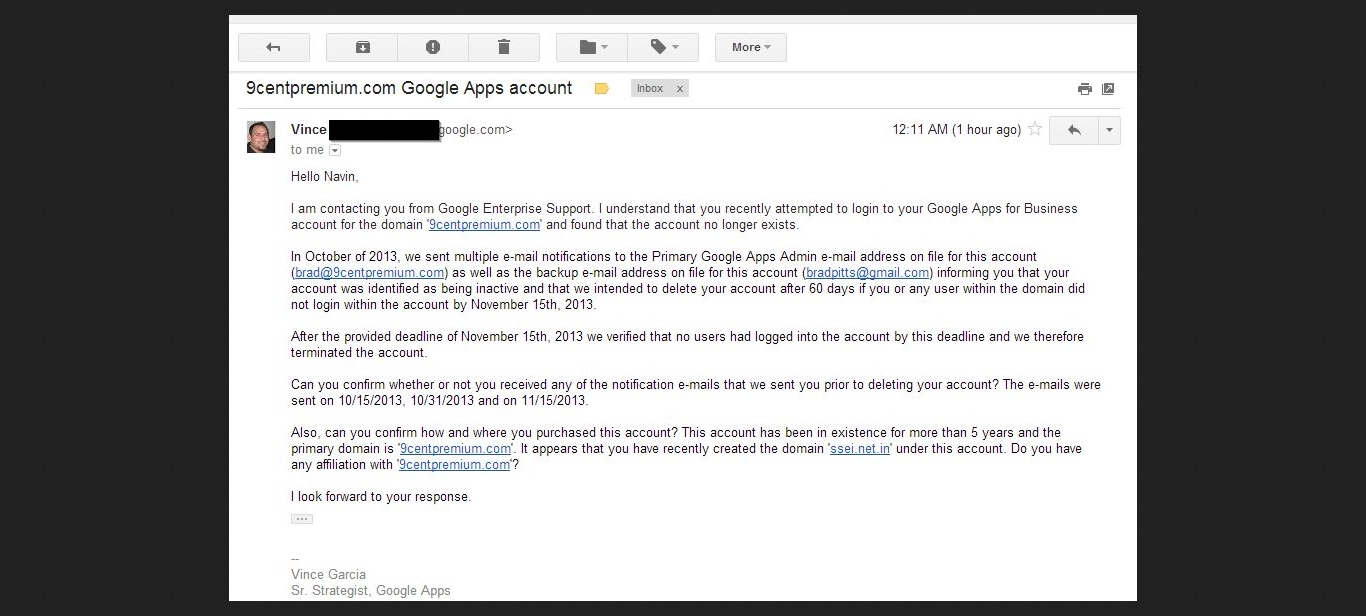Open the brad@9centpremium.com email link
This screenshot has width=1366, height=616.
point(370,273)
